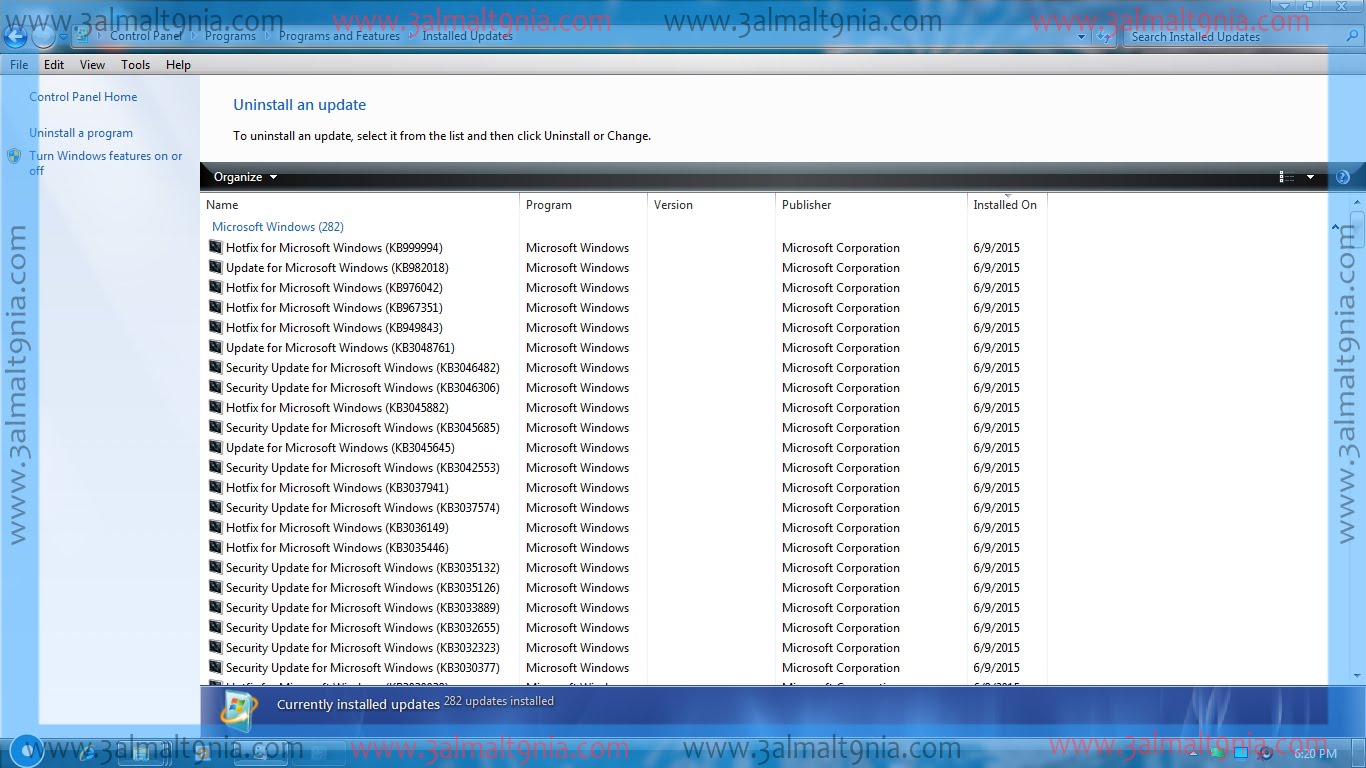Click the icon of Hotfix KB3035446

215,547
